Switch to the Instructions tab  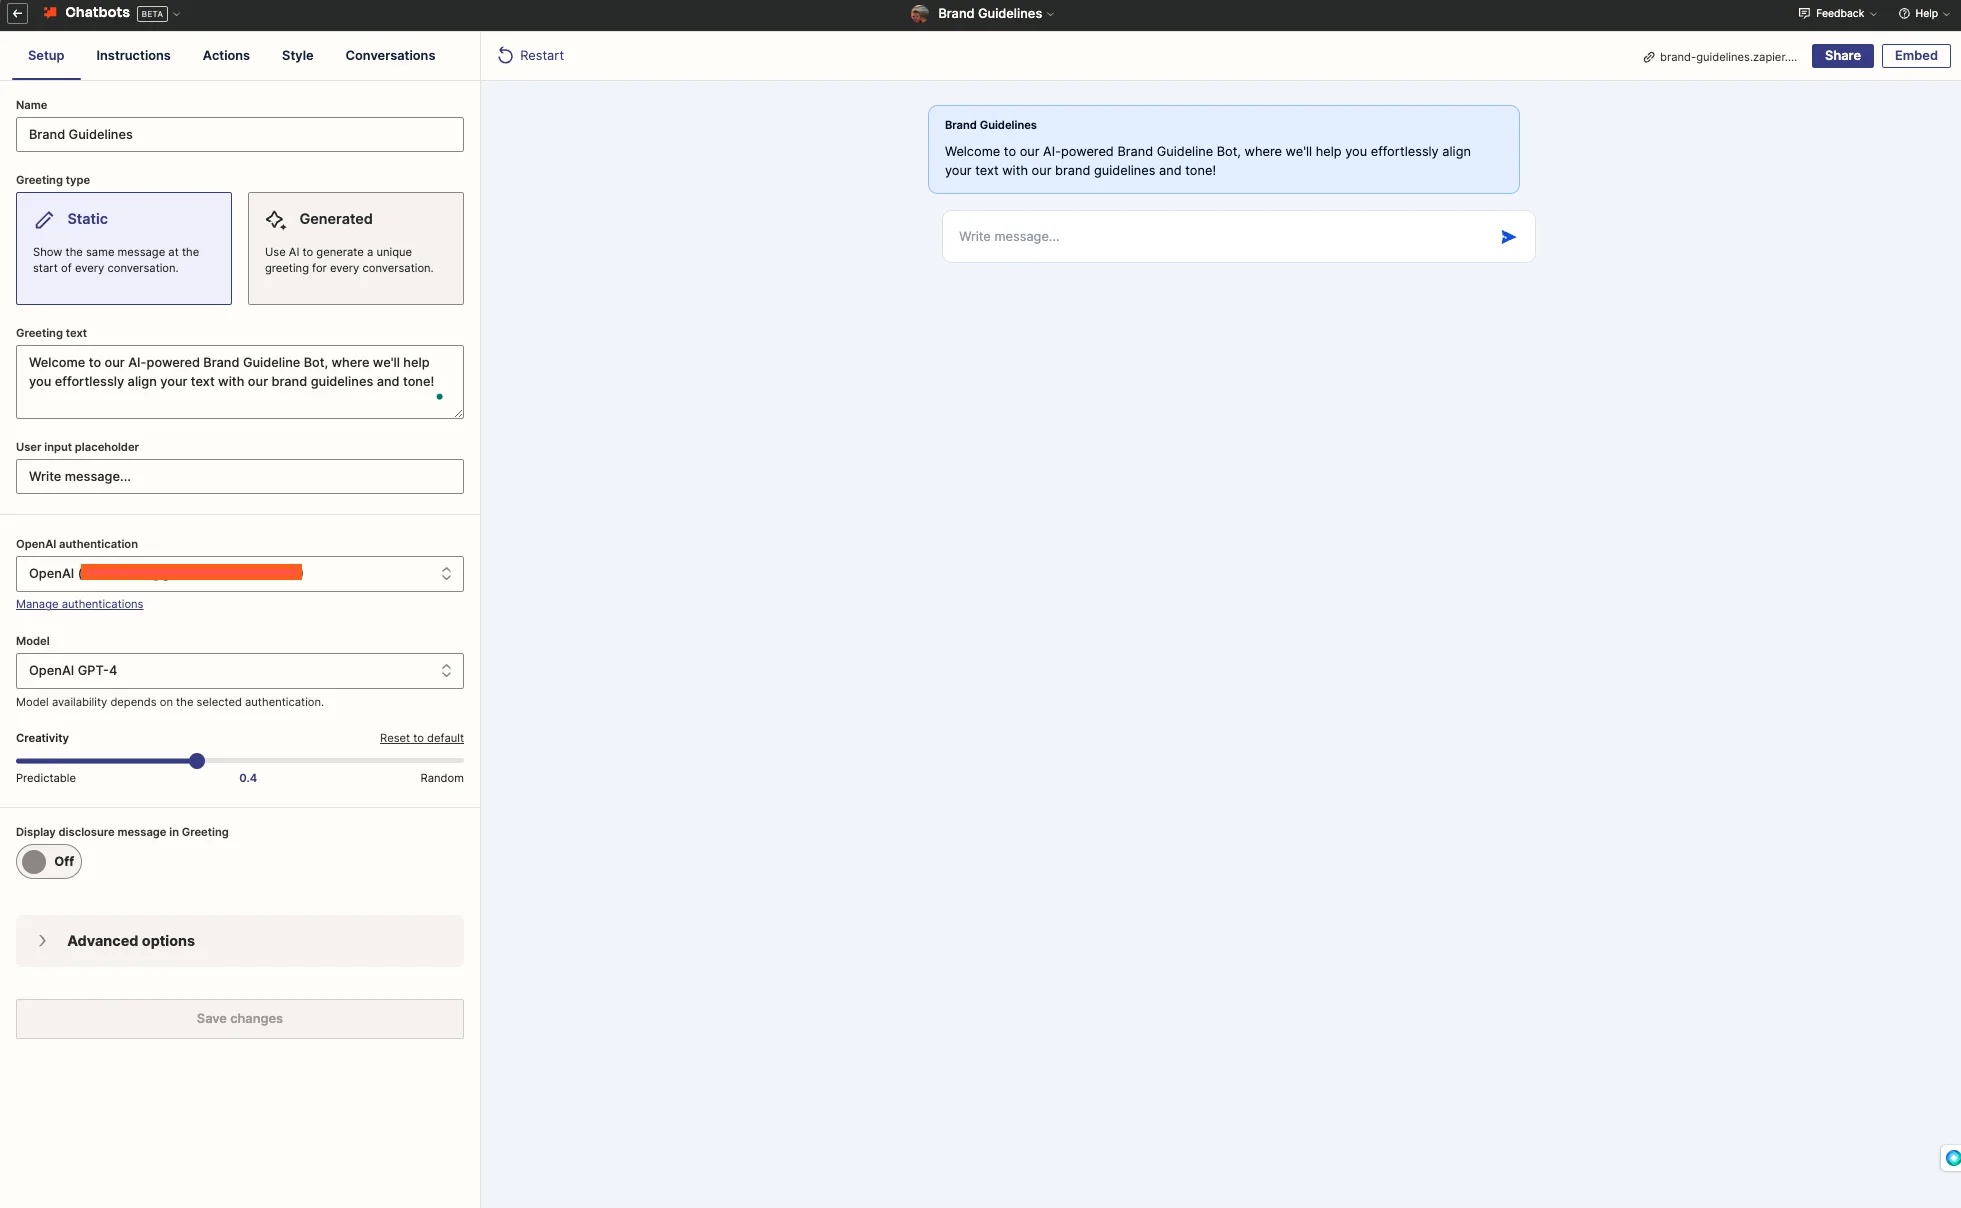[x=133, y=56]
